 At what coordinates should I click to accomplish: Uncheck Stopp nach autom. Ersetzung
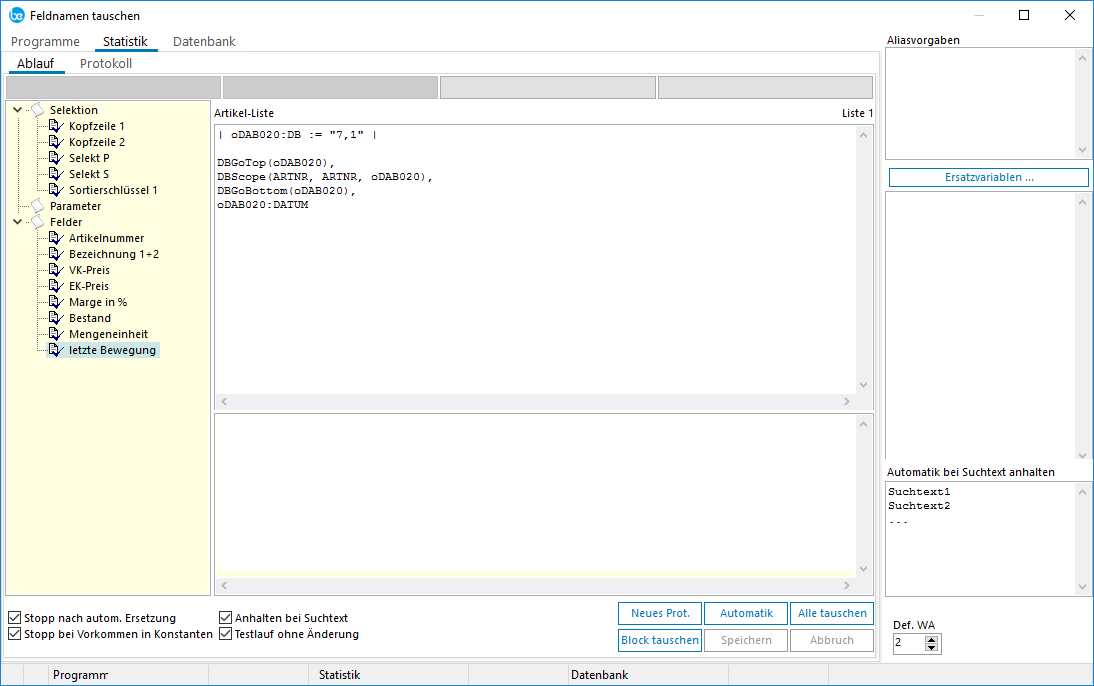(x=15, y=618)
